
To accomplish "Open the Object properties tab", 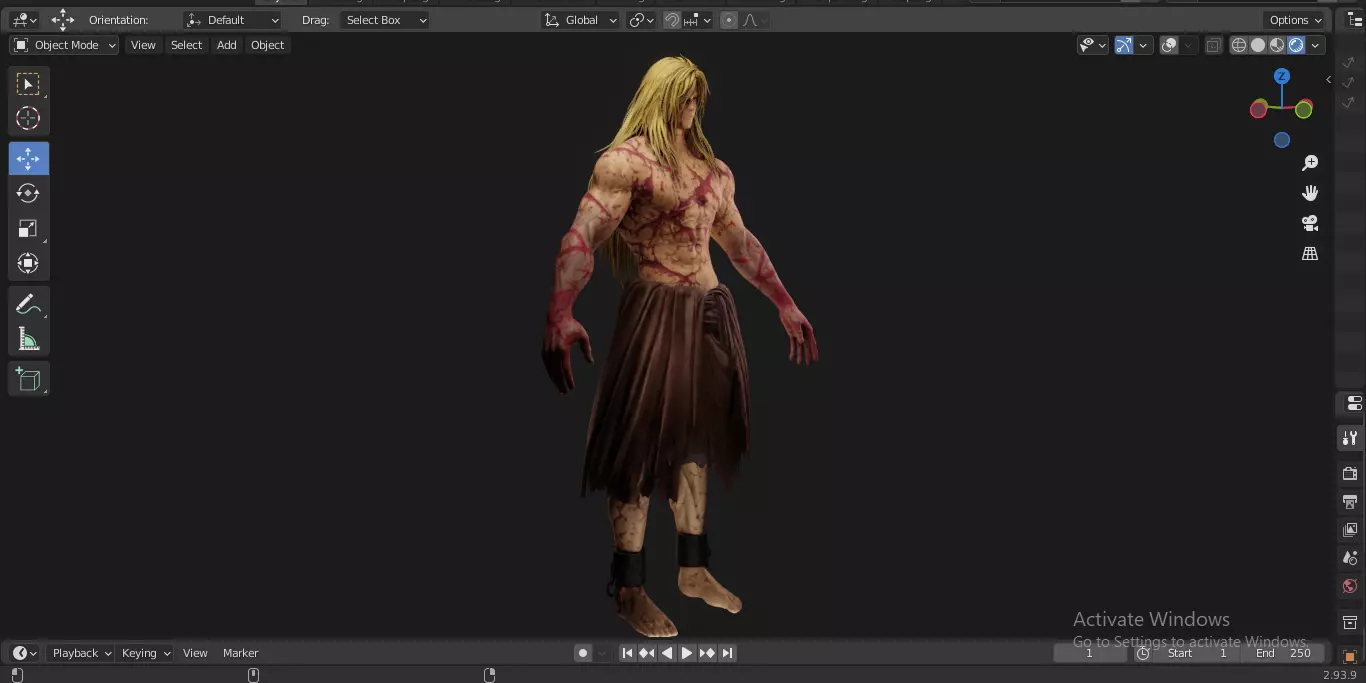I will pos(1351,657).
